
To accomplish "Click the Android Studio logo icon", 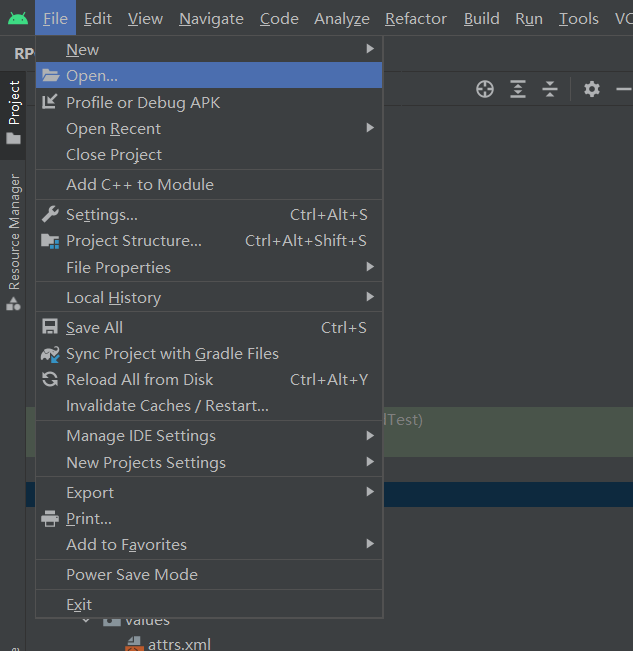I will (x=18, y=19).
